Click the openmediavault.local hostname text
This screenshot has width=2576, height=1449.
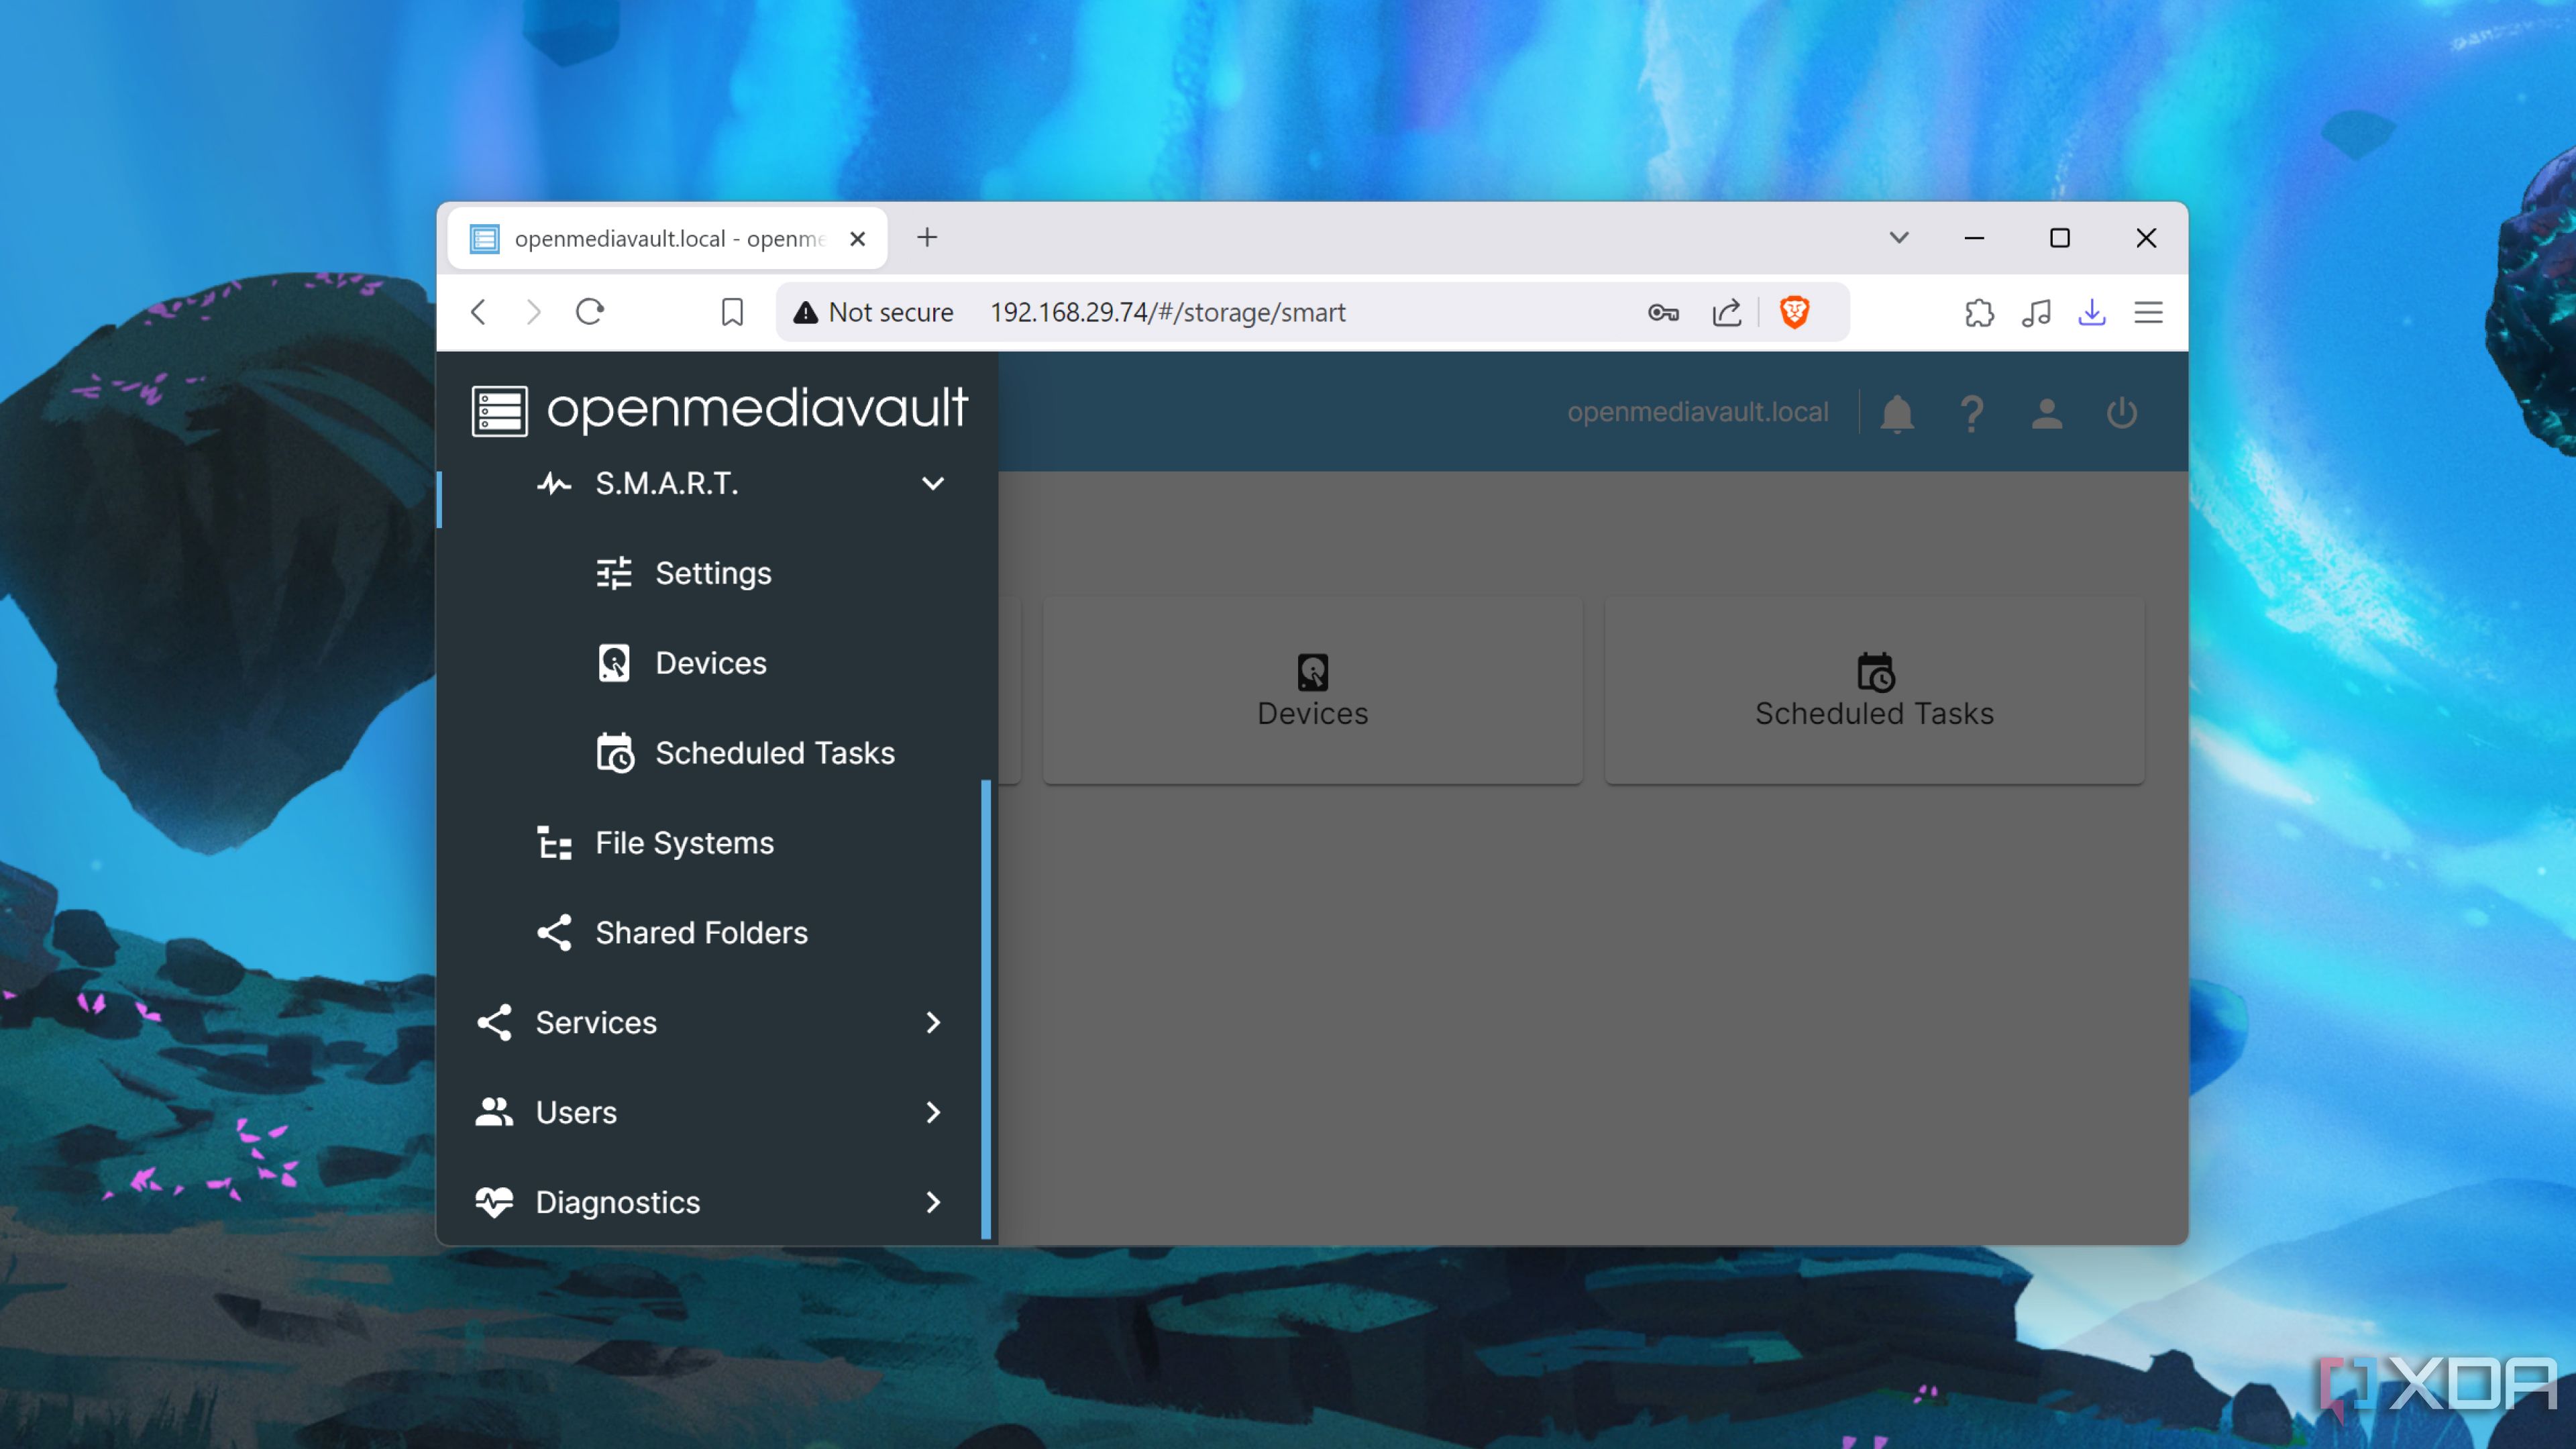(1697, 412)
